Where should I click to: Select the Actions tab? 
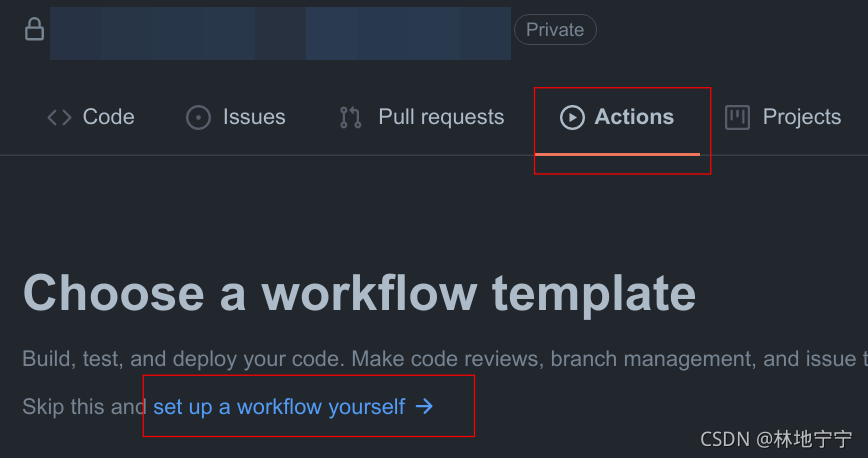(617, 117)
